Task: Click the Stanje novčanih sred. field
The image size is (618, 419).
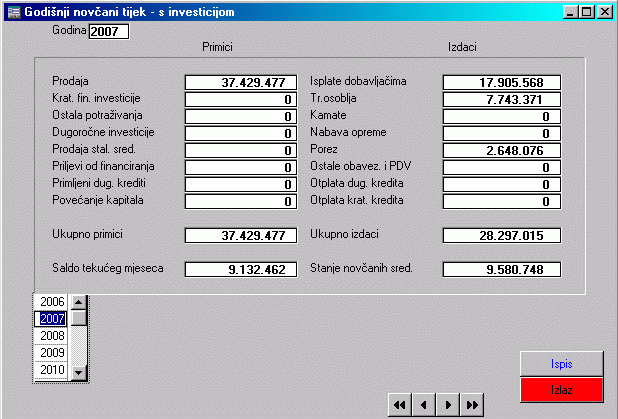Action: click(x=502, y=269)
